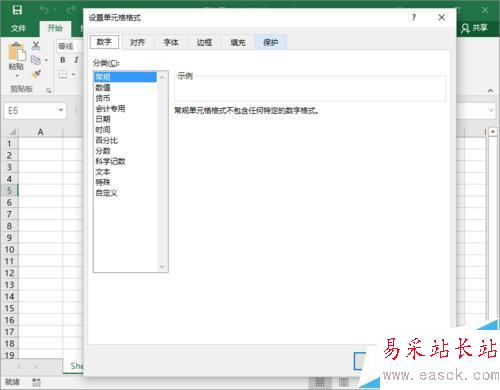Click the Paste clipboard icon
Viewport: 500px width, 390px height.
point(17,52)
